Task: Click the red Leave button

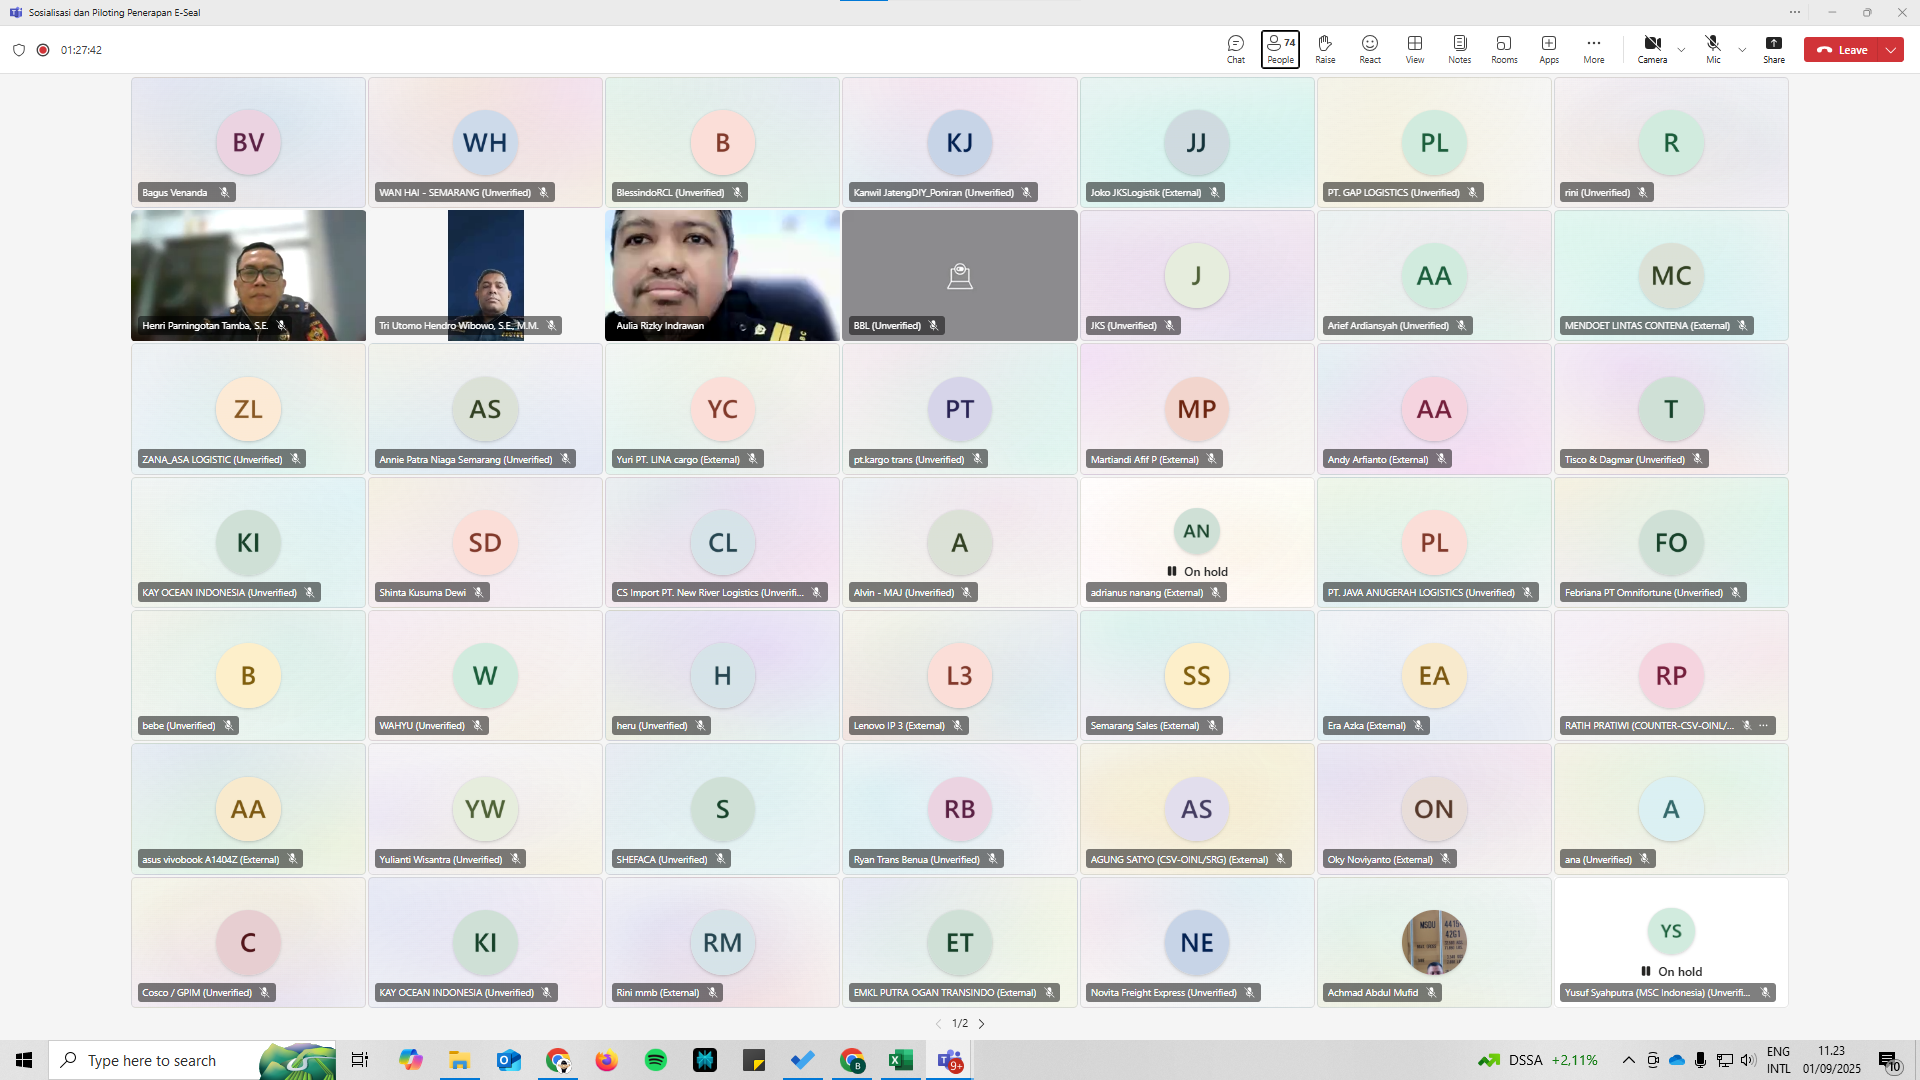Action: [x=1842, y=50]
